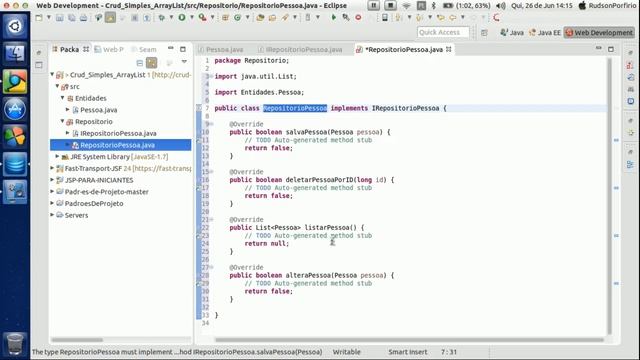Click the red stop circle toolbar icon
640x360 pixels.
(x=358, y=18)
